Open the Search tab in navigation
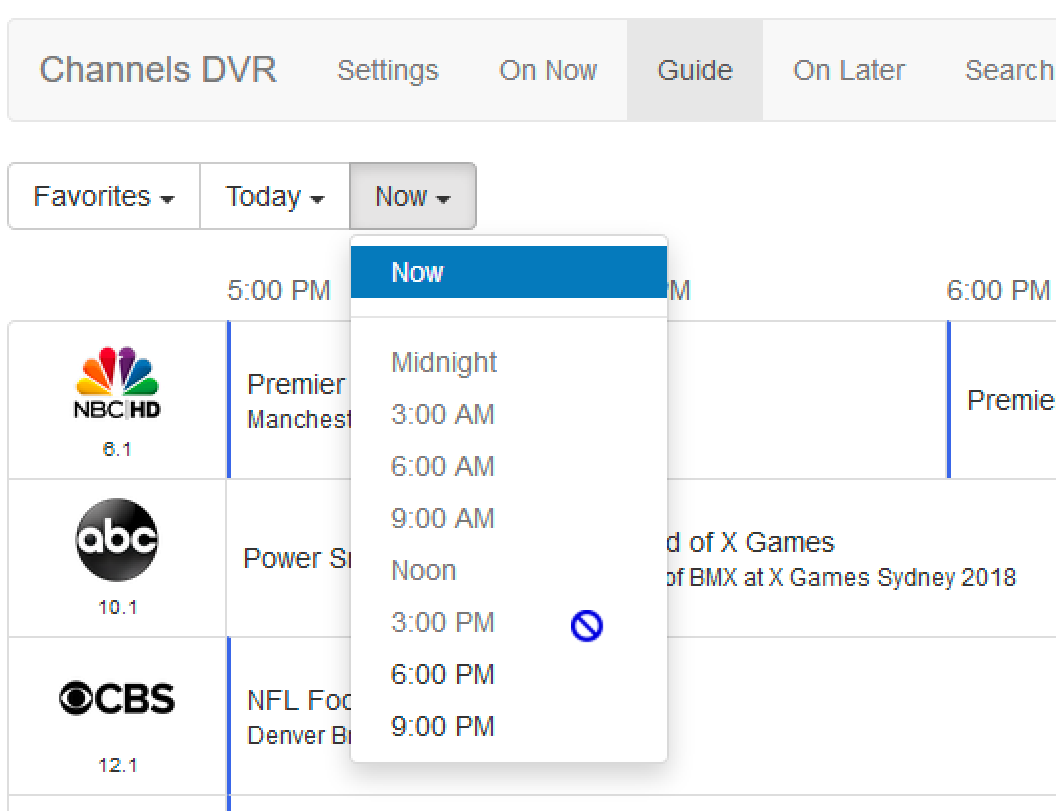The height and width of the screenshot is (811, 1056). click(x=1008, y=71)
